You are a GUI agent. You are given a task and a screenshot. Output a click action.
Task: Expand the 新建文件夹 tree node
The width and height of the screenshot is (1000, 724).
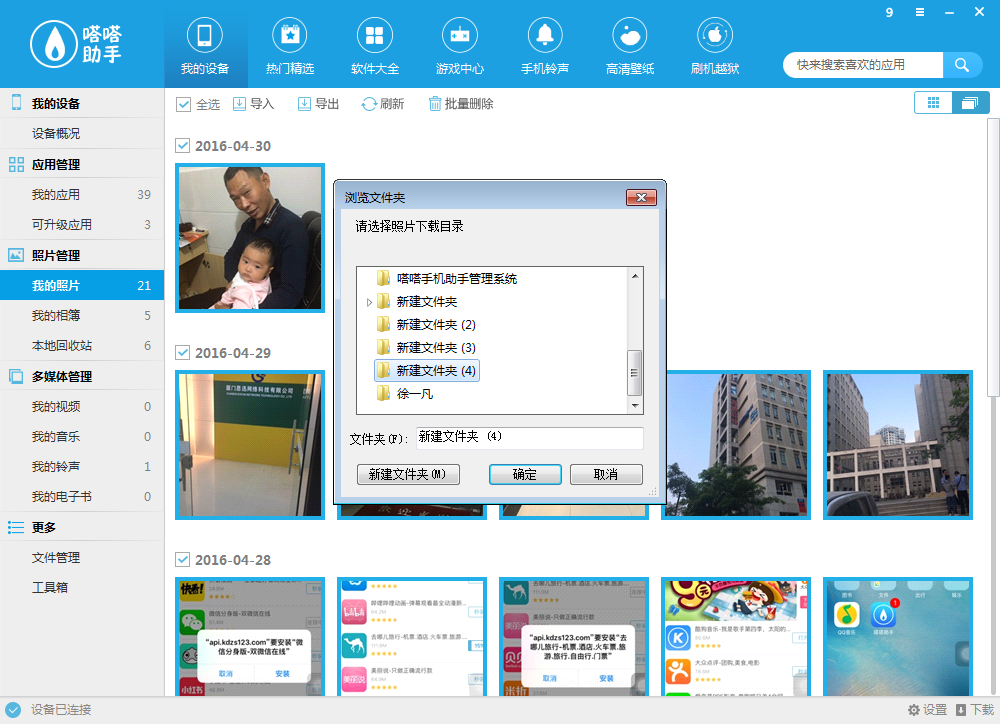pyautogui.click(x=369, y=300)
